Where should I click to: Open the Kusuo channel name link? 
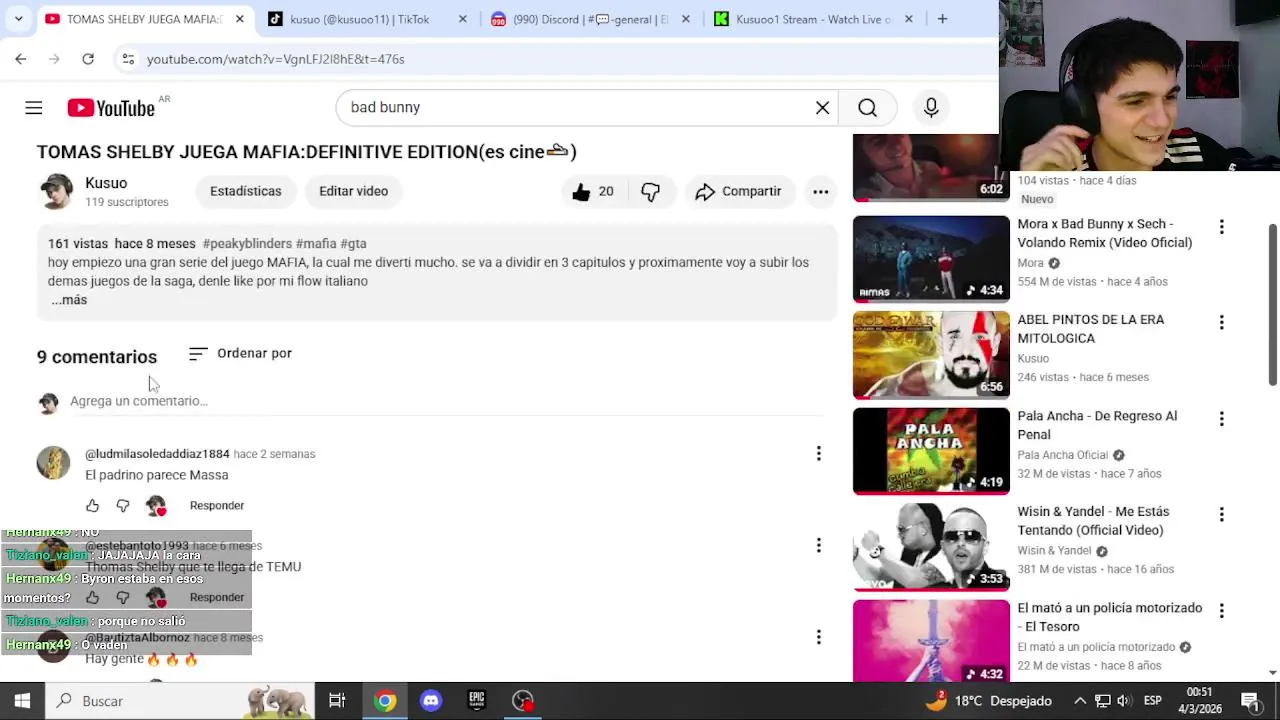pos(106,183)
